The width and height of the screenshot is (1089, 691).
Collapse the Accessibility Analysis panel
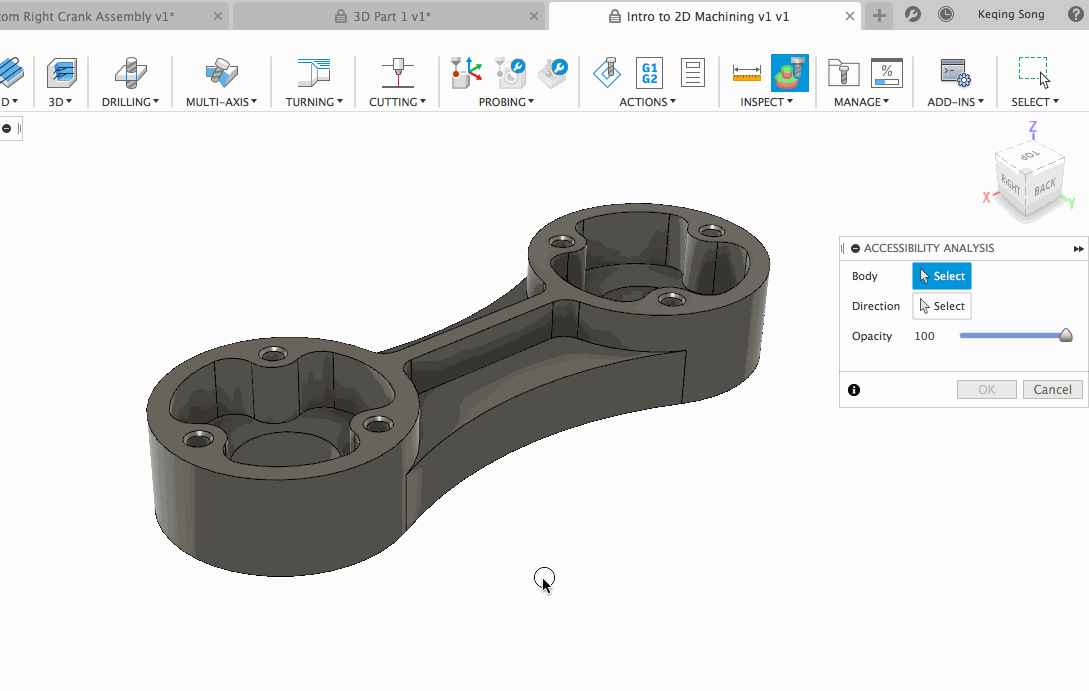856,248
